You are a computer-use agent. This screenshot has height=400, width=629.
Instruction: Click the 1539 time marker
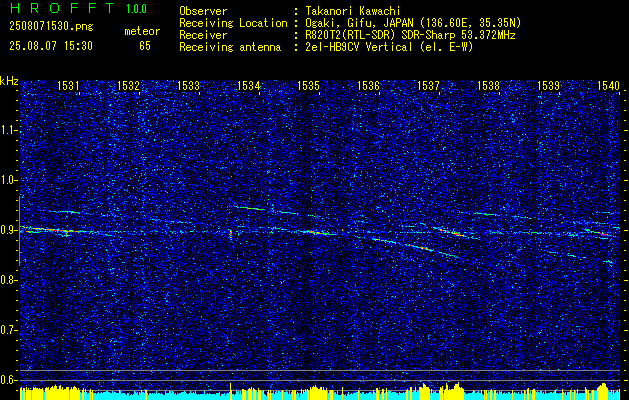pyautogui.click(x=548, y=85)
